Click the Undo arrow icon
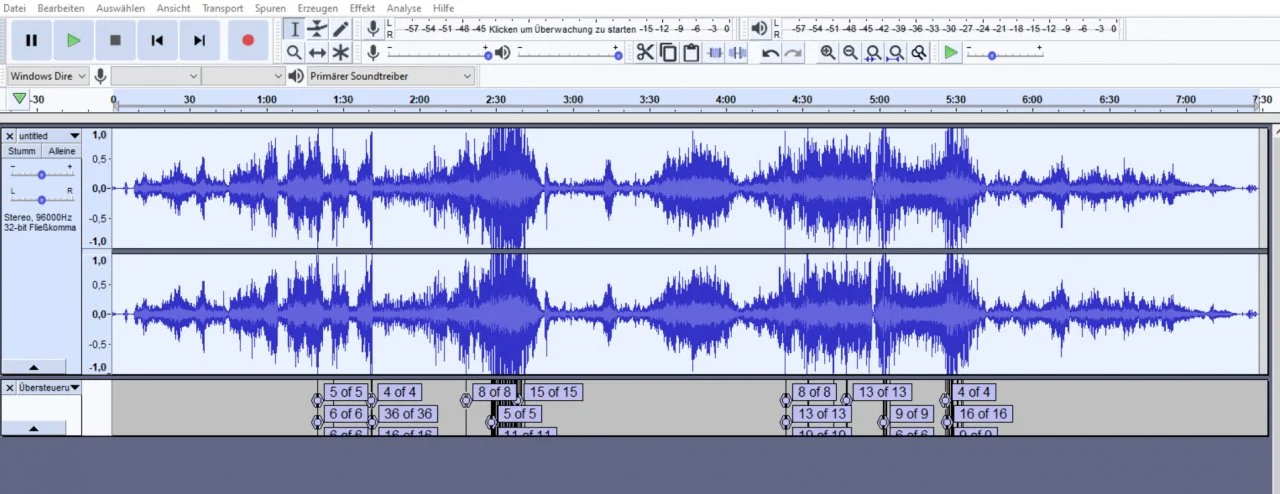This screenshot has width=1280, height=494. point(770,52)
